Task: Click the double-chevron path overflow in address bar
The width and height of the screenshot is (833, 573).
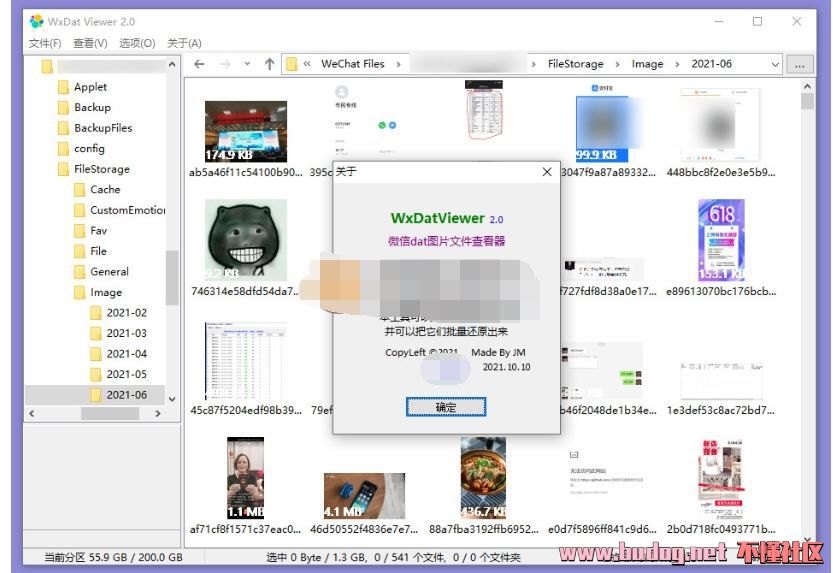Action: coord(307,64)
